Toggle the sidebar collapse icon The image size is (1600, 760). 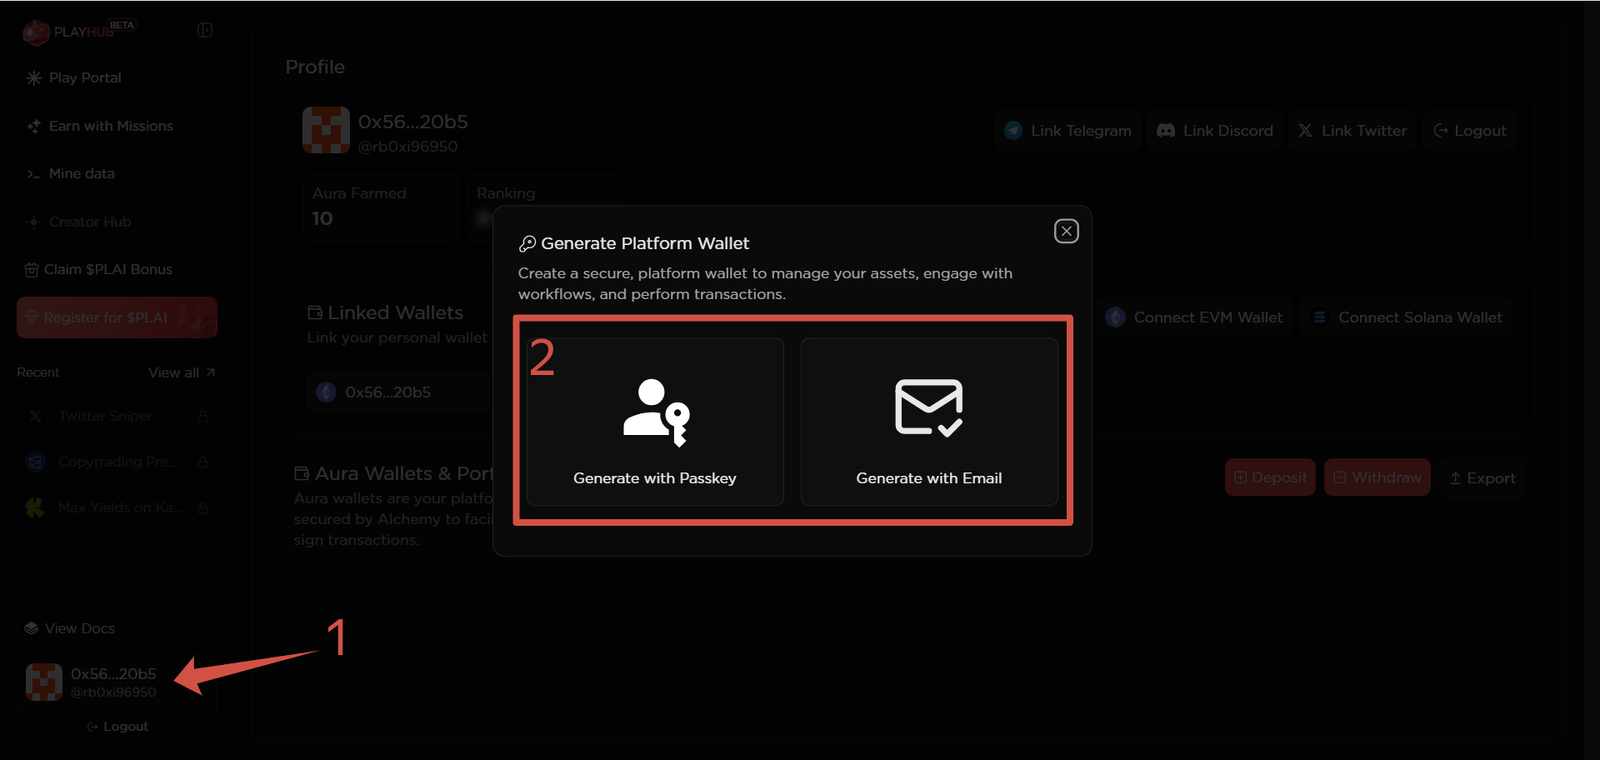coord(205,30)
